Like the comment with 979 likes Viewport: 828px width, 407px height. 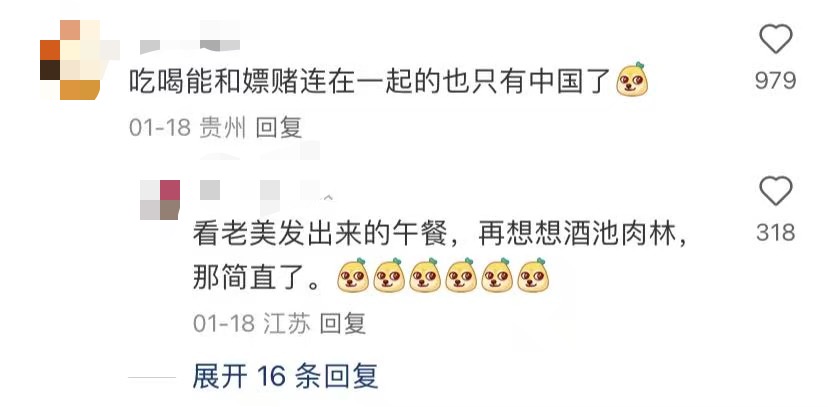[x=775, y=39]
